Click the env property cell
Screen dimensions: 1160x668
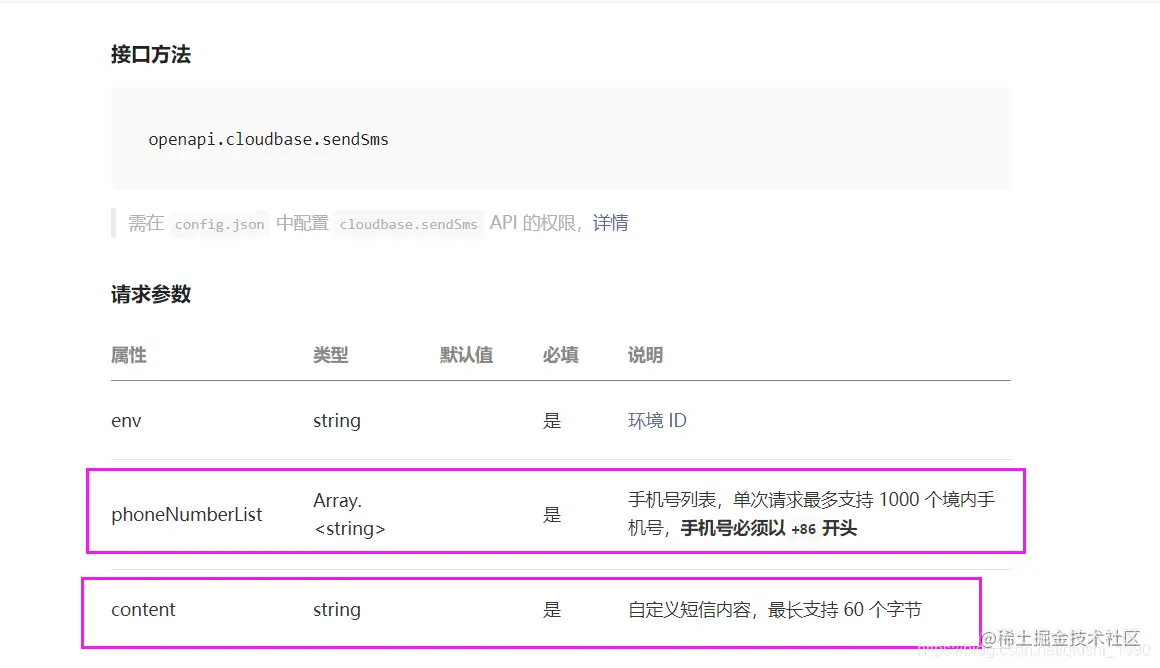coord(126,421)
